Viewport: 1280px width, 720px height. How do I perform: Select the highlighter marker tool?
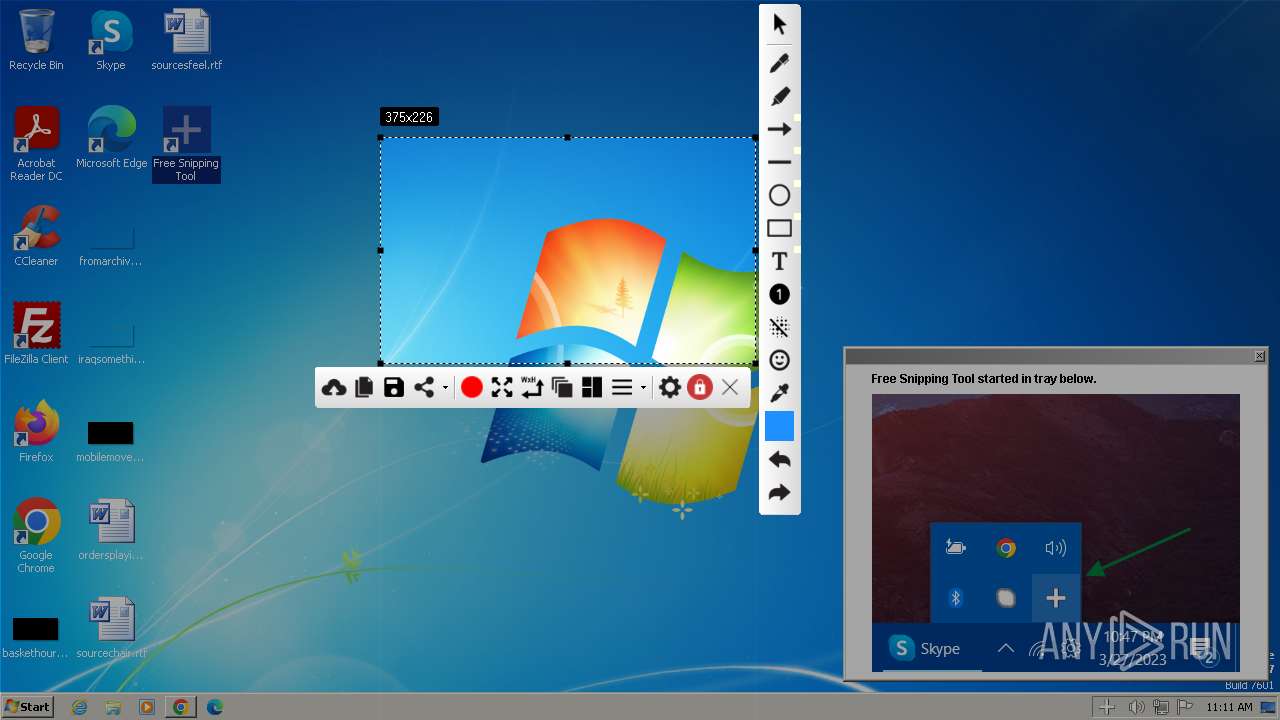point(779,96)
